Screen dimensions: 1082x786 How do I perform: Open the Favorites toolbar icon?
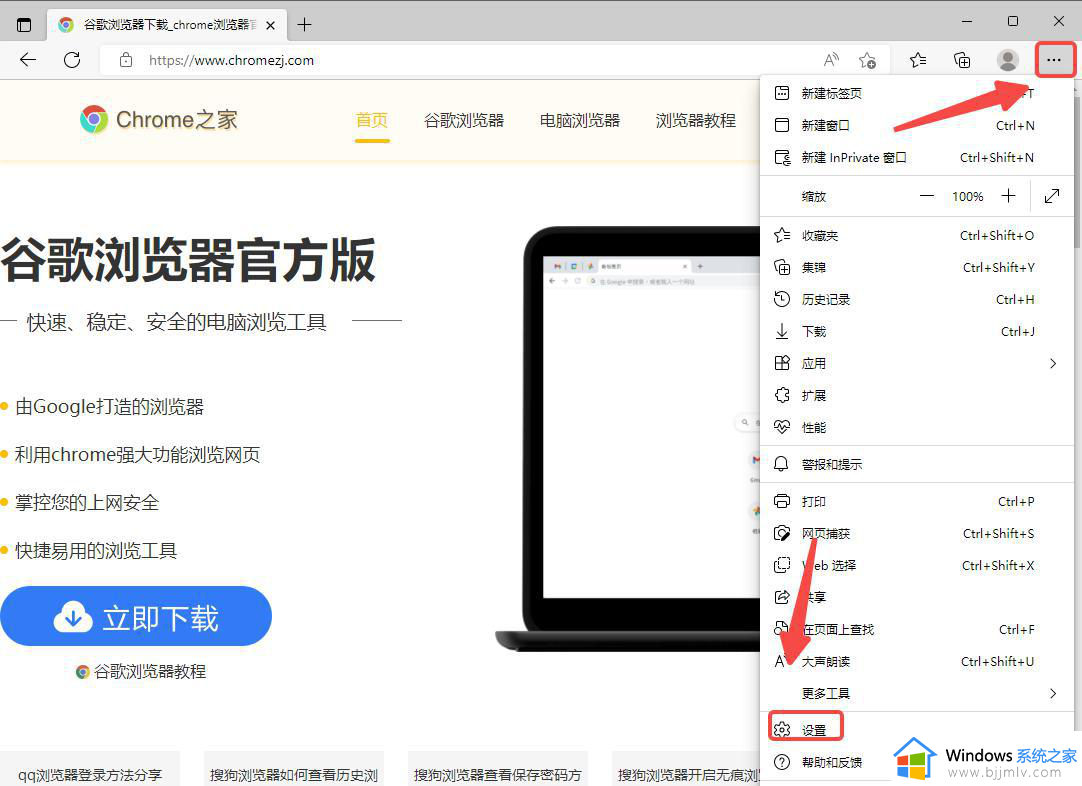(x=918, y=60)
